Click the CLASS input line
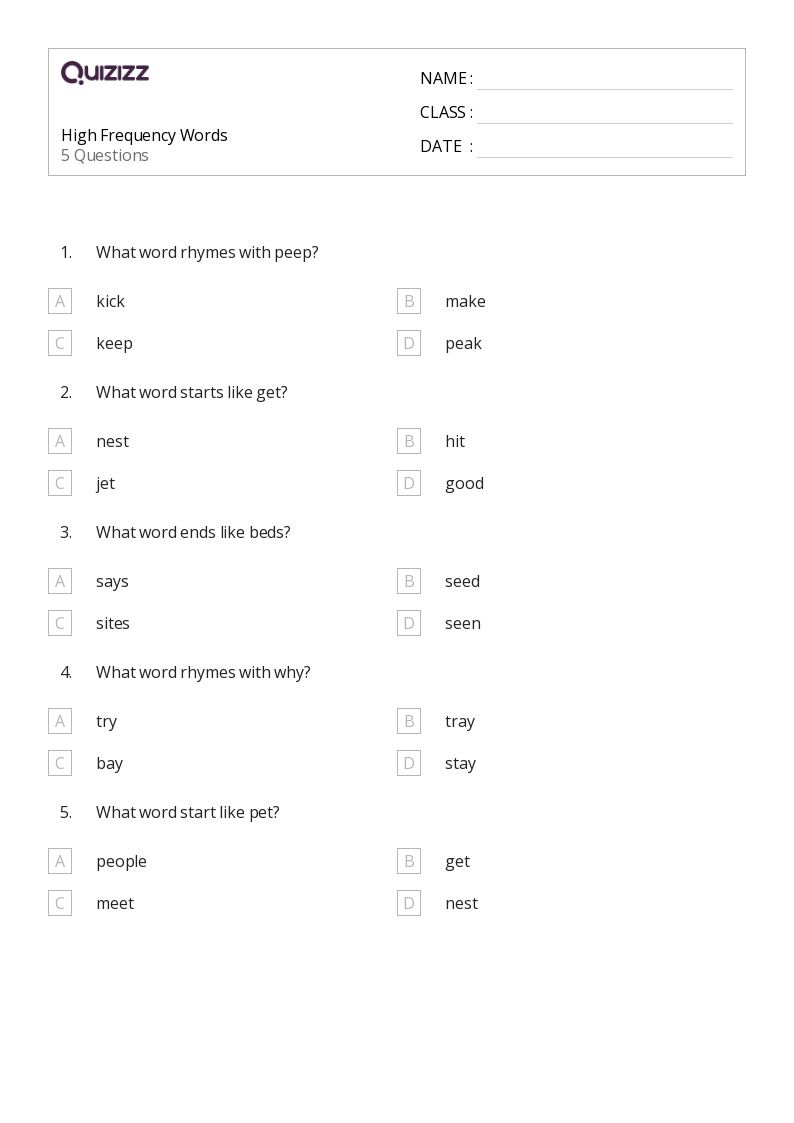 (604, 113)
